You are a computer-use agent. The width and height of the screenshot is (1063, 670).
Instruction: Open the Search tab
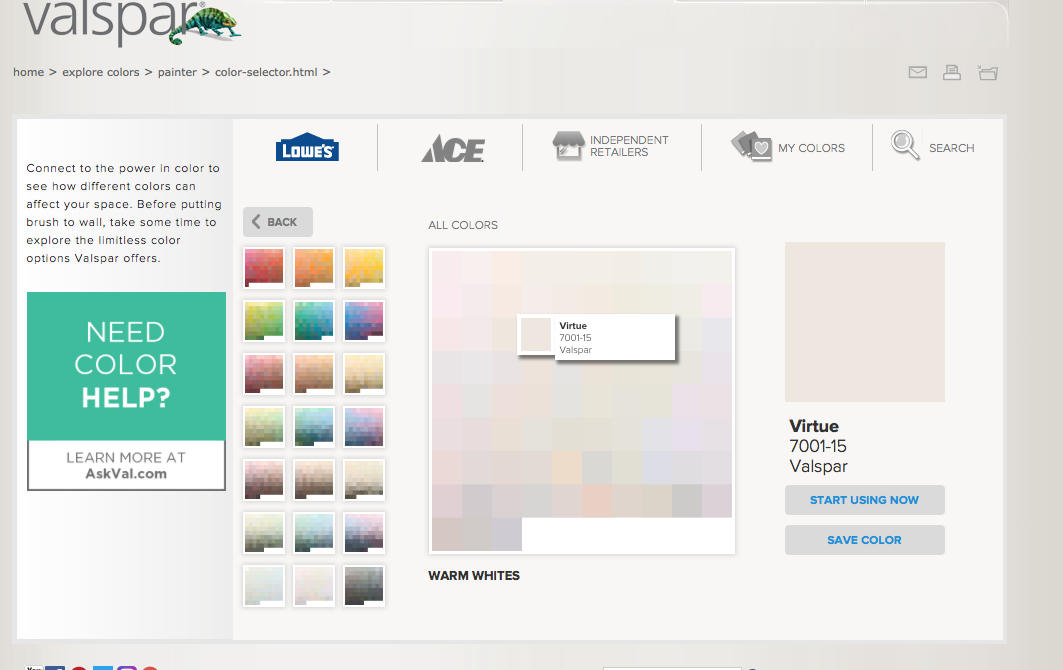tap(933, 146)
